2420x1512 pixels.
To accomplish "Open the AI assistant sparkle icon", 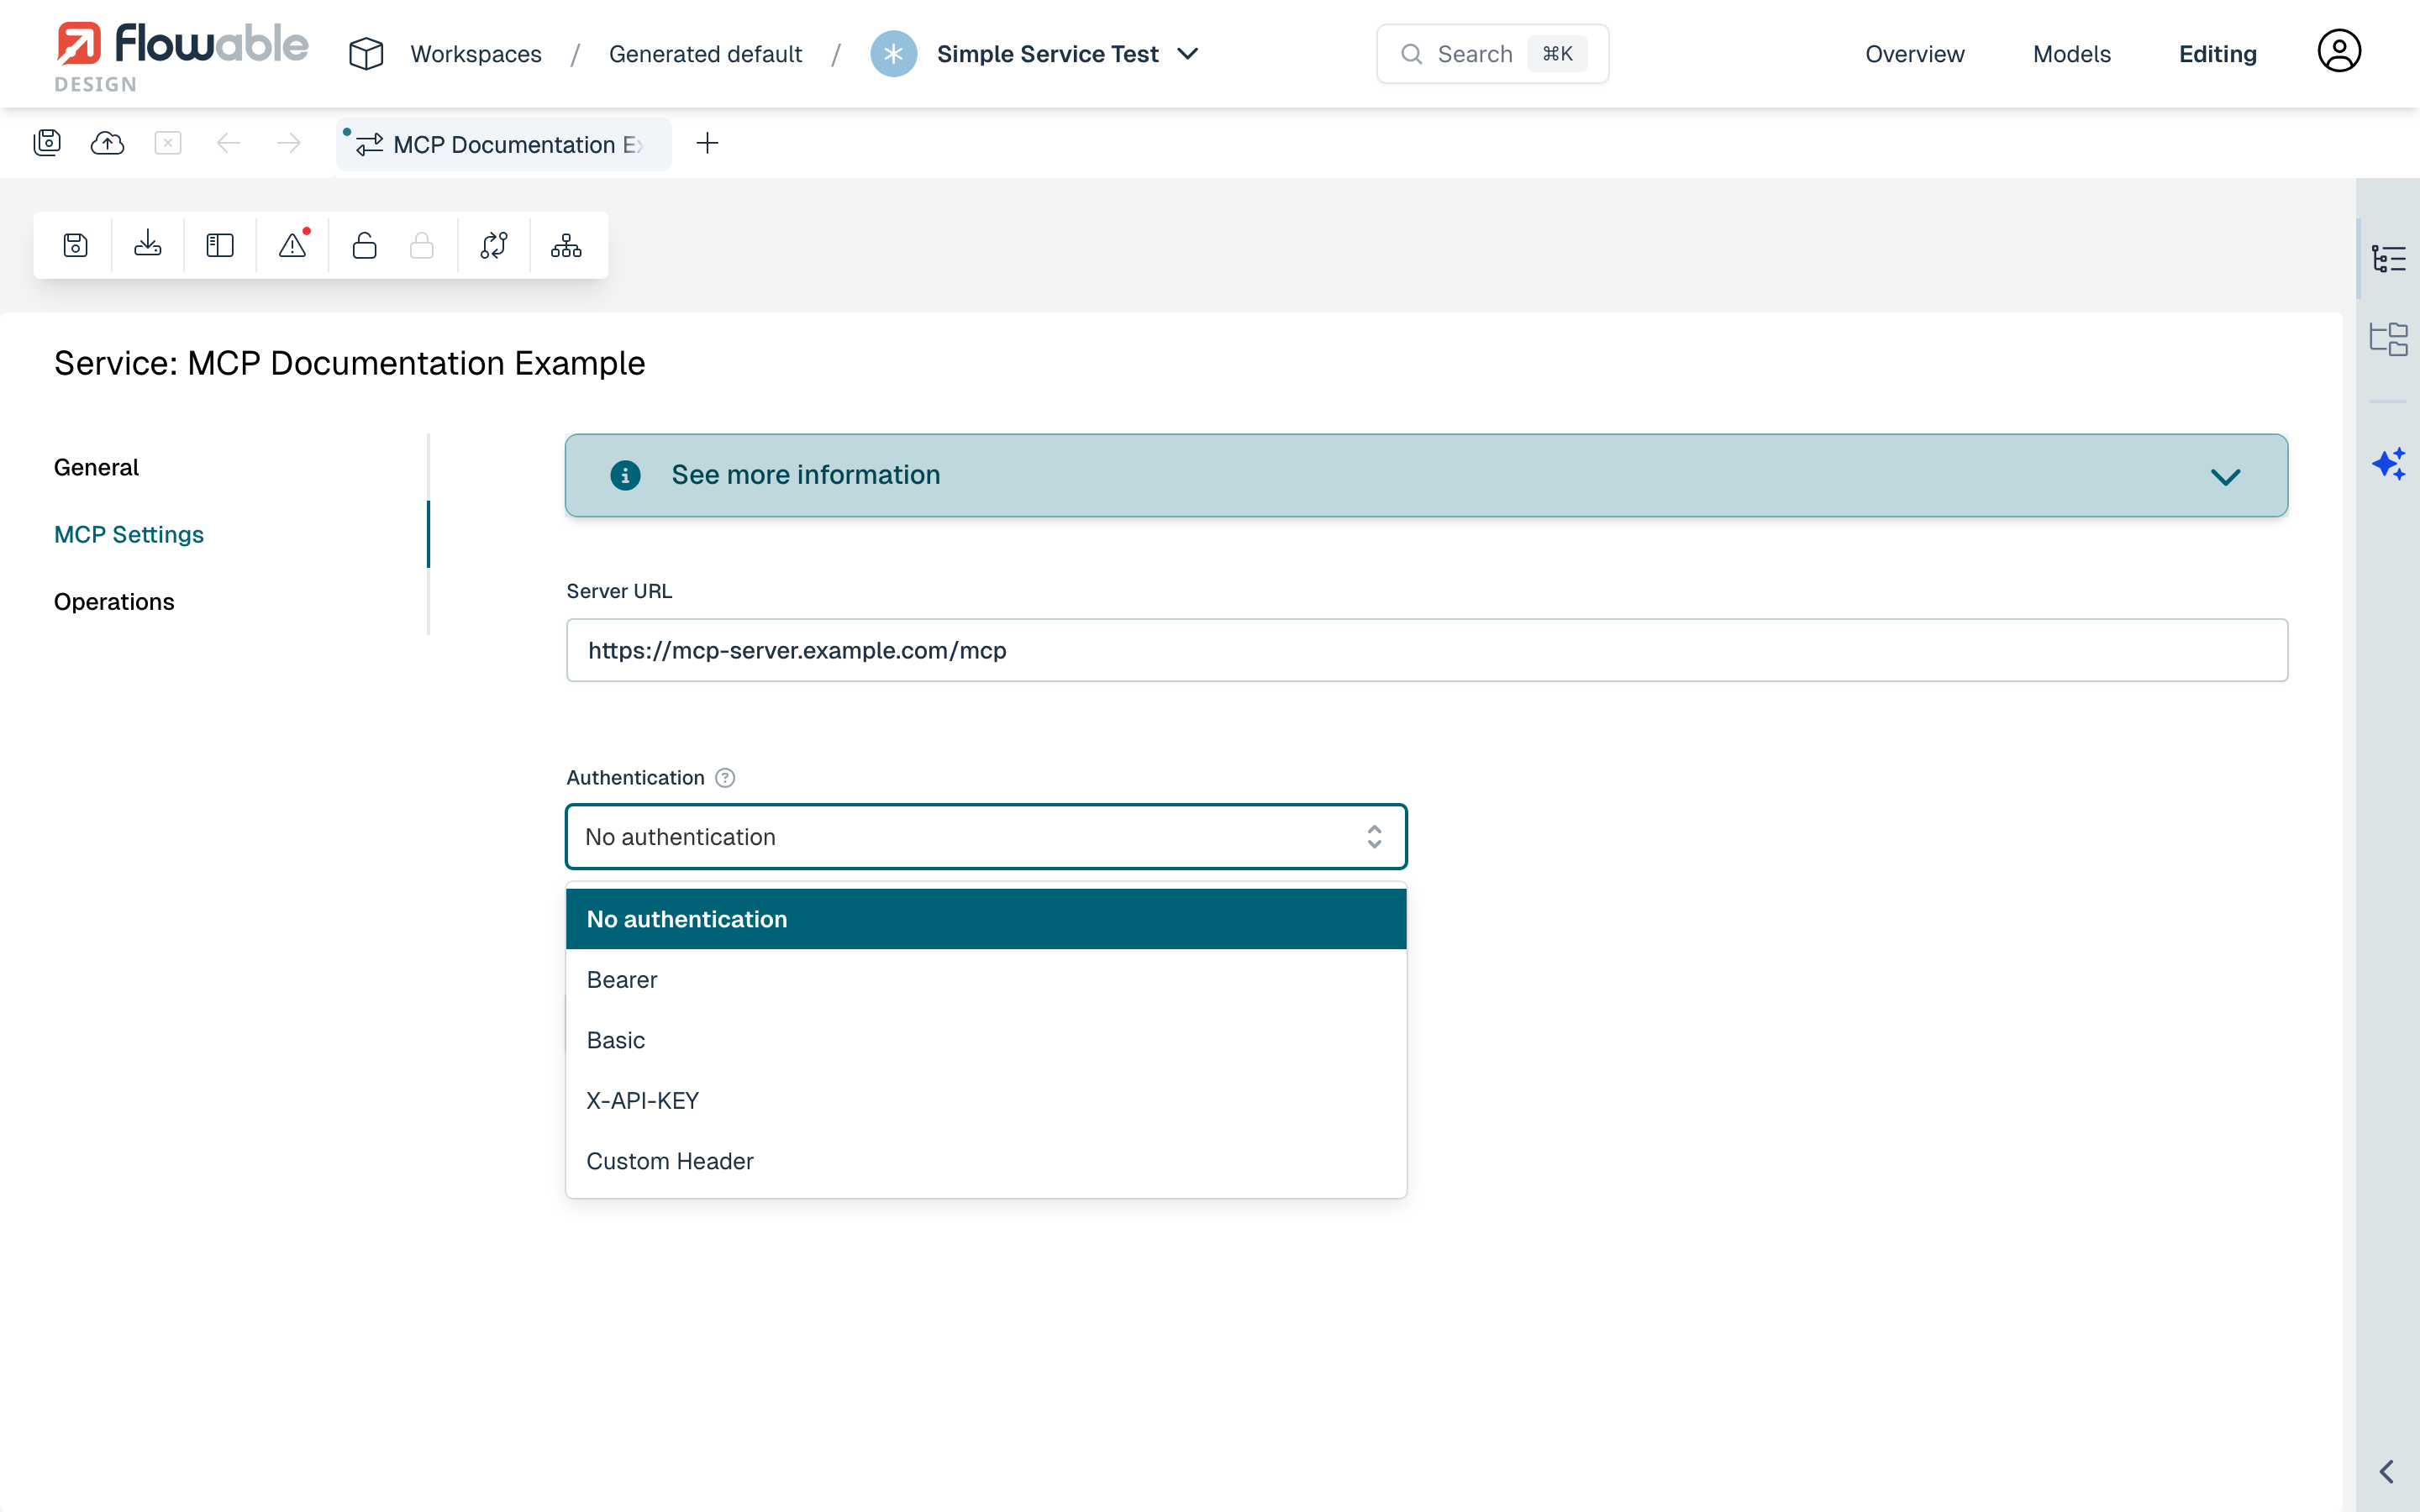I will [2390, 463].
